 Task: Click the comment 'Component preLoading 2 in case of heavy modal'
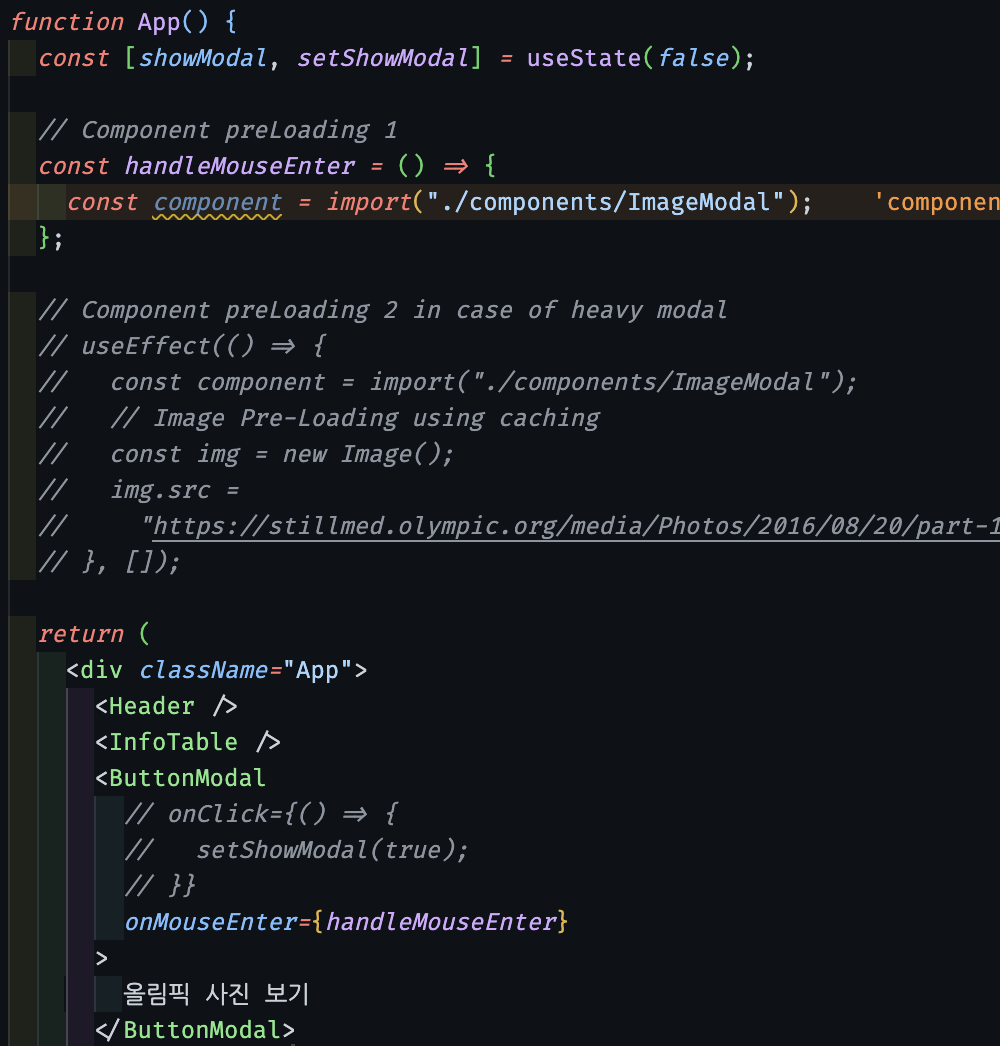click(x=383, y=310)
